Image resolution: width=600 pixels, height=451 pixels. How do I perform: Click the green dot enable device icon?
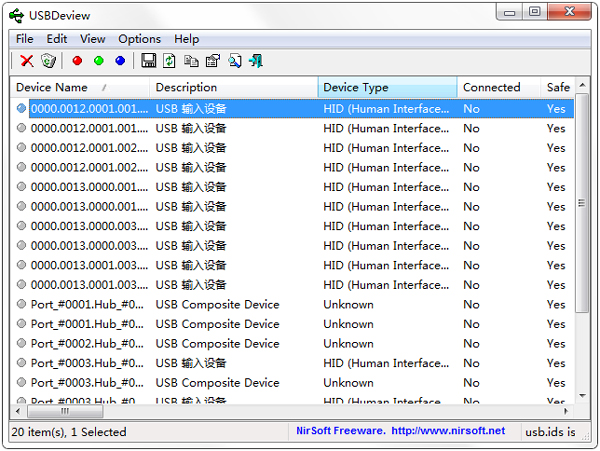[99, 61]
